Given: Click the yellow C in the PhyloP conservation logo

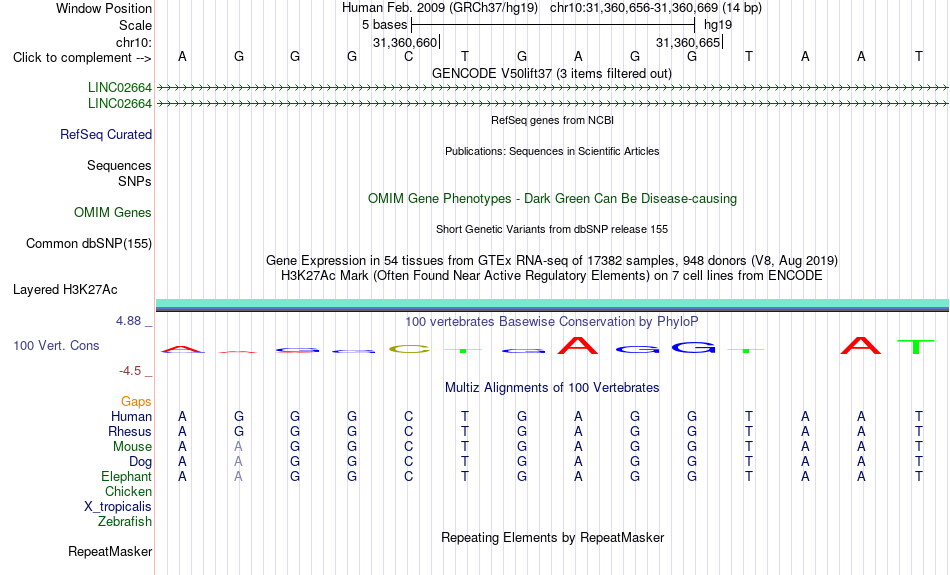Looking at the screenshot, I should coord(409,350).
